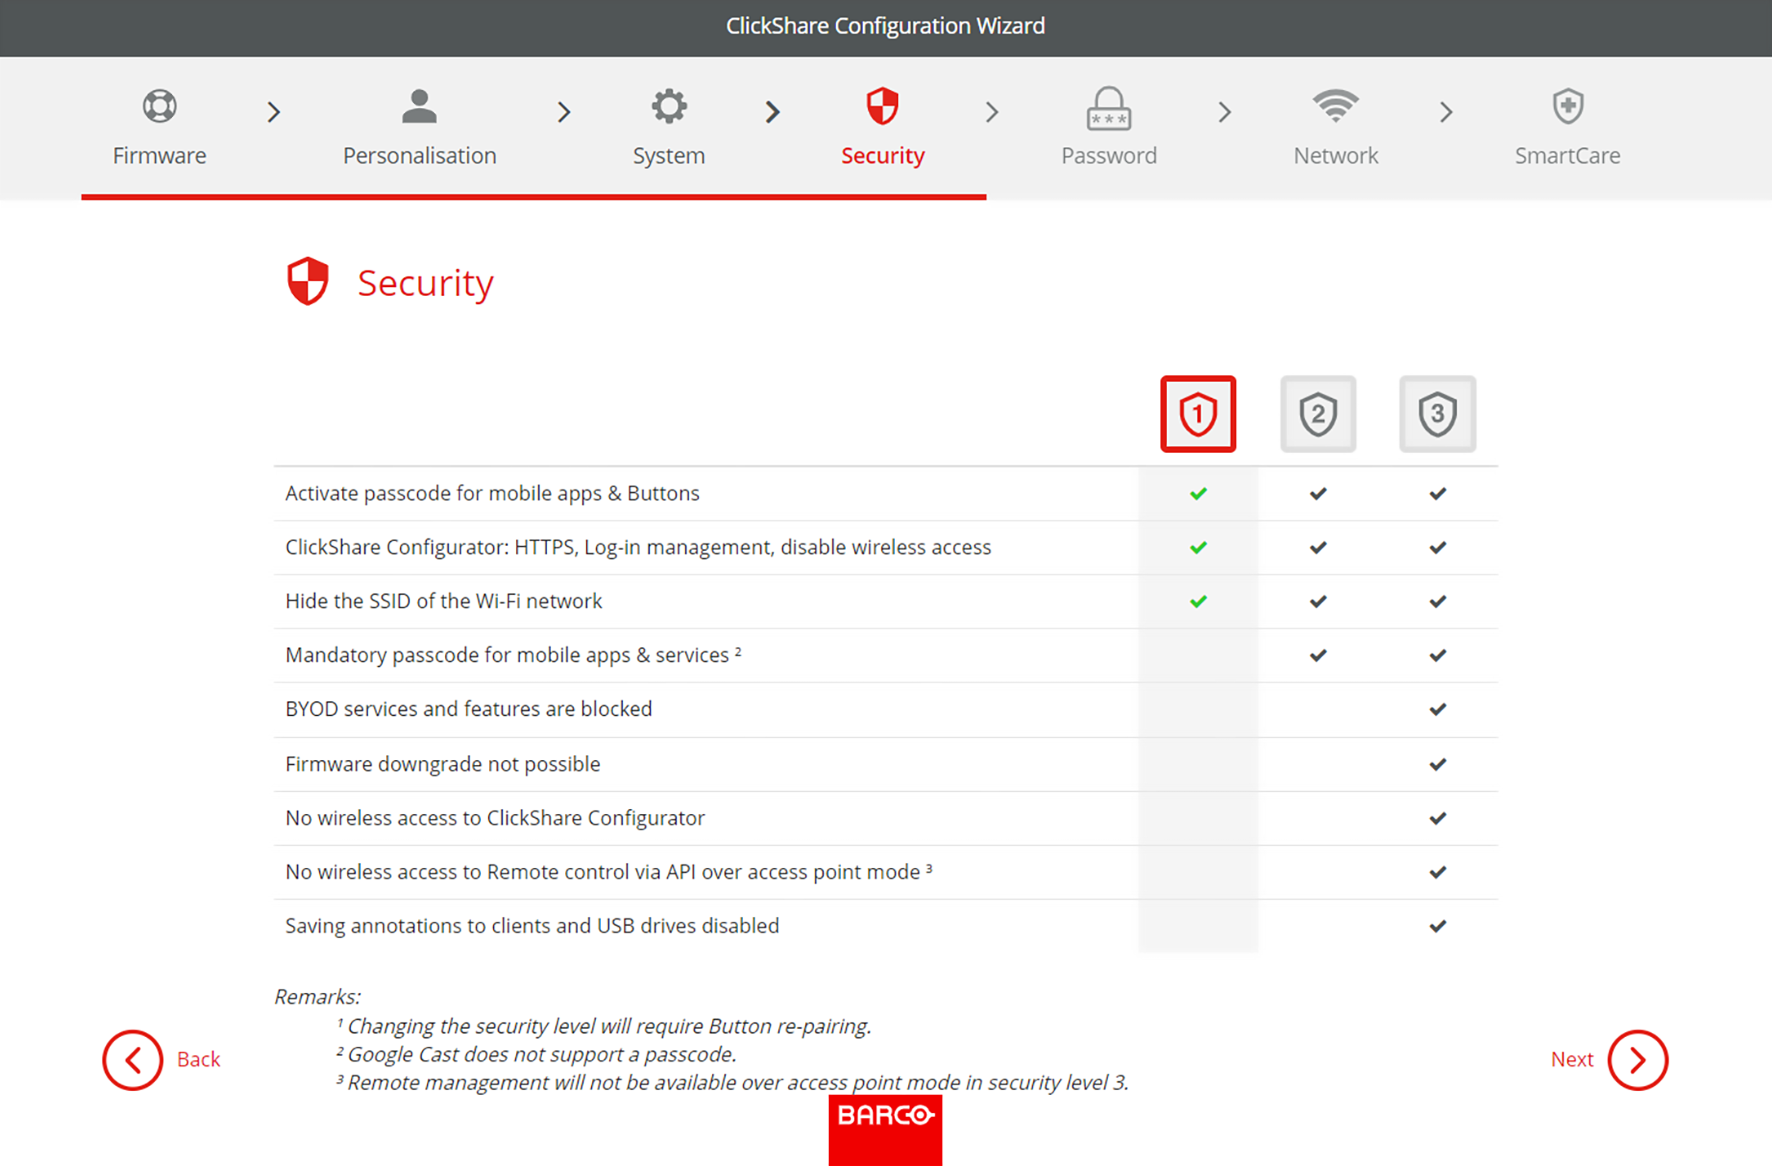Click chevron between Network and SmartCare

(x=1446, y=112)
